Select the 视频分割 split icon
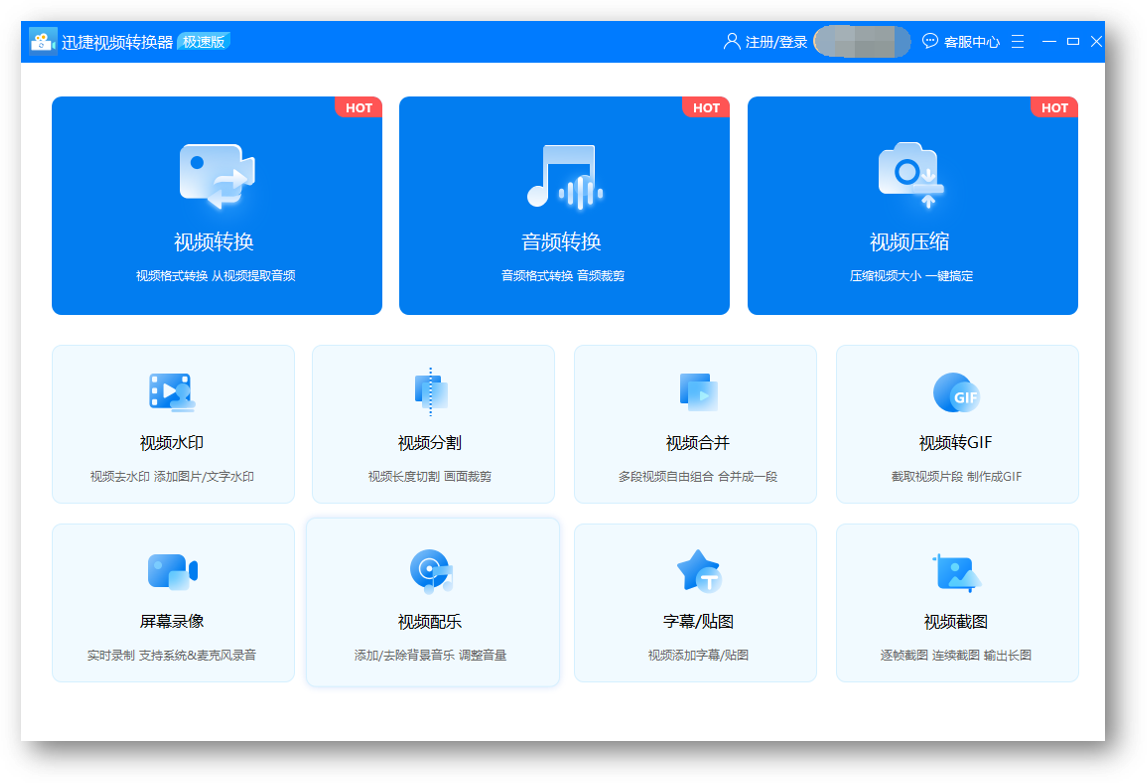 pos(431,392)
